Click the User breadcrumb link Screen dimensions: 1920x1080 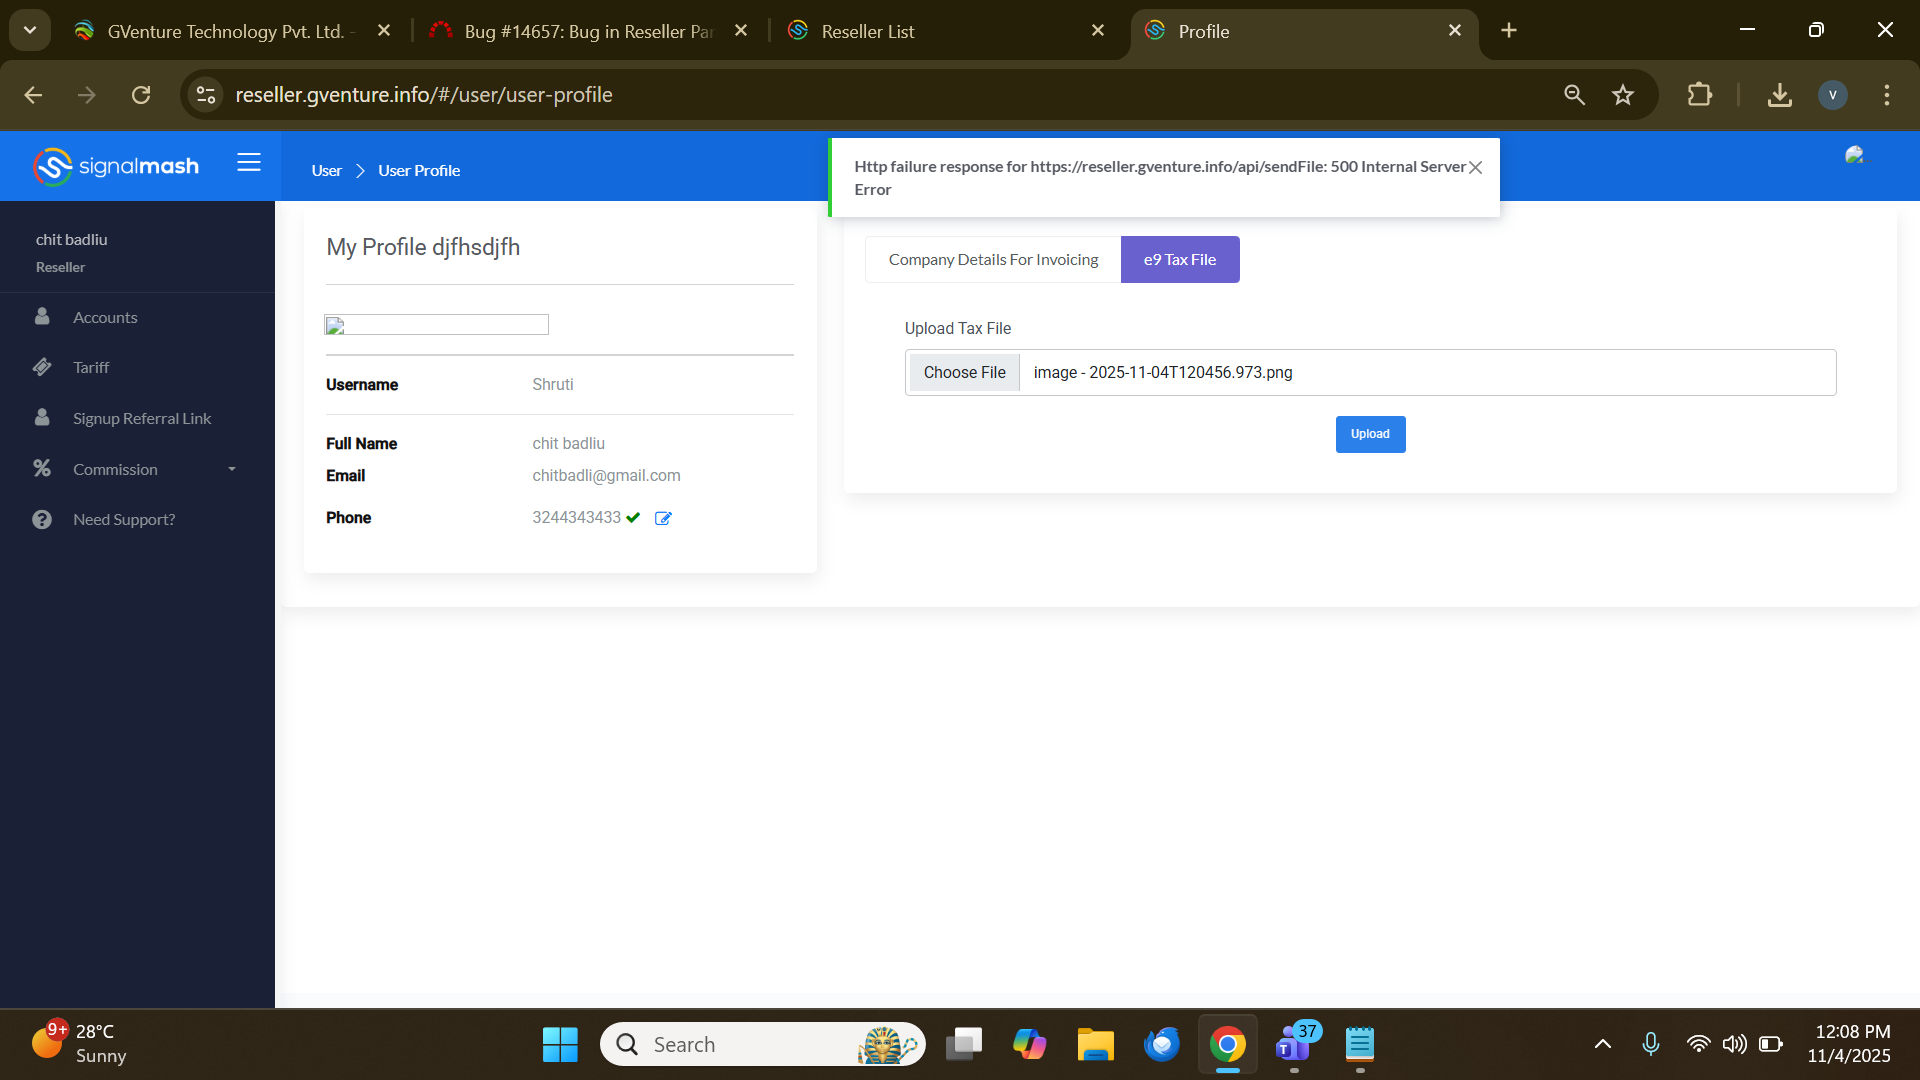pos(326,171)
